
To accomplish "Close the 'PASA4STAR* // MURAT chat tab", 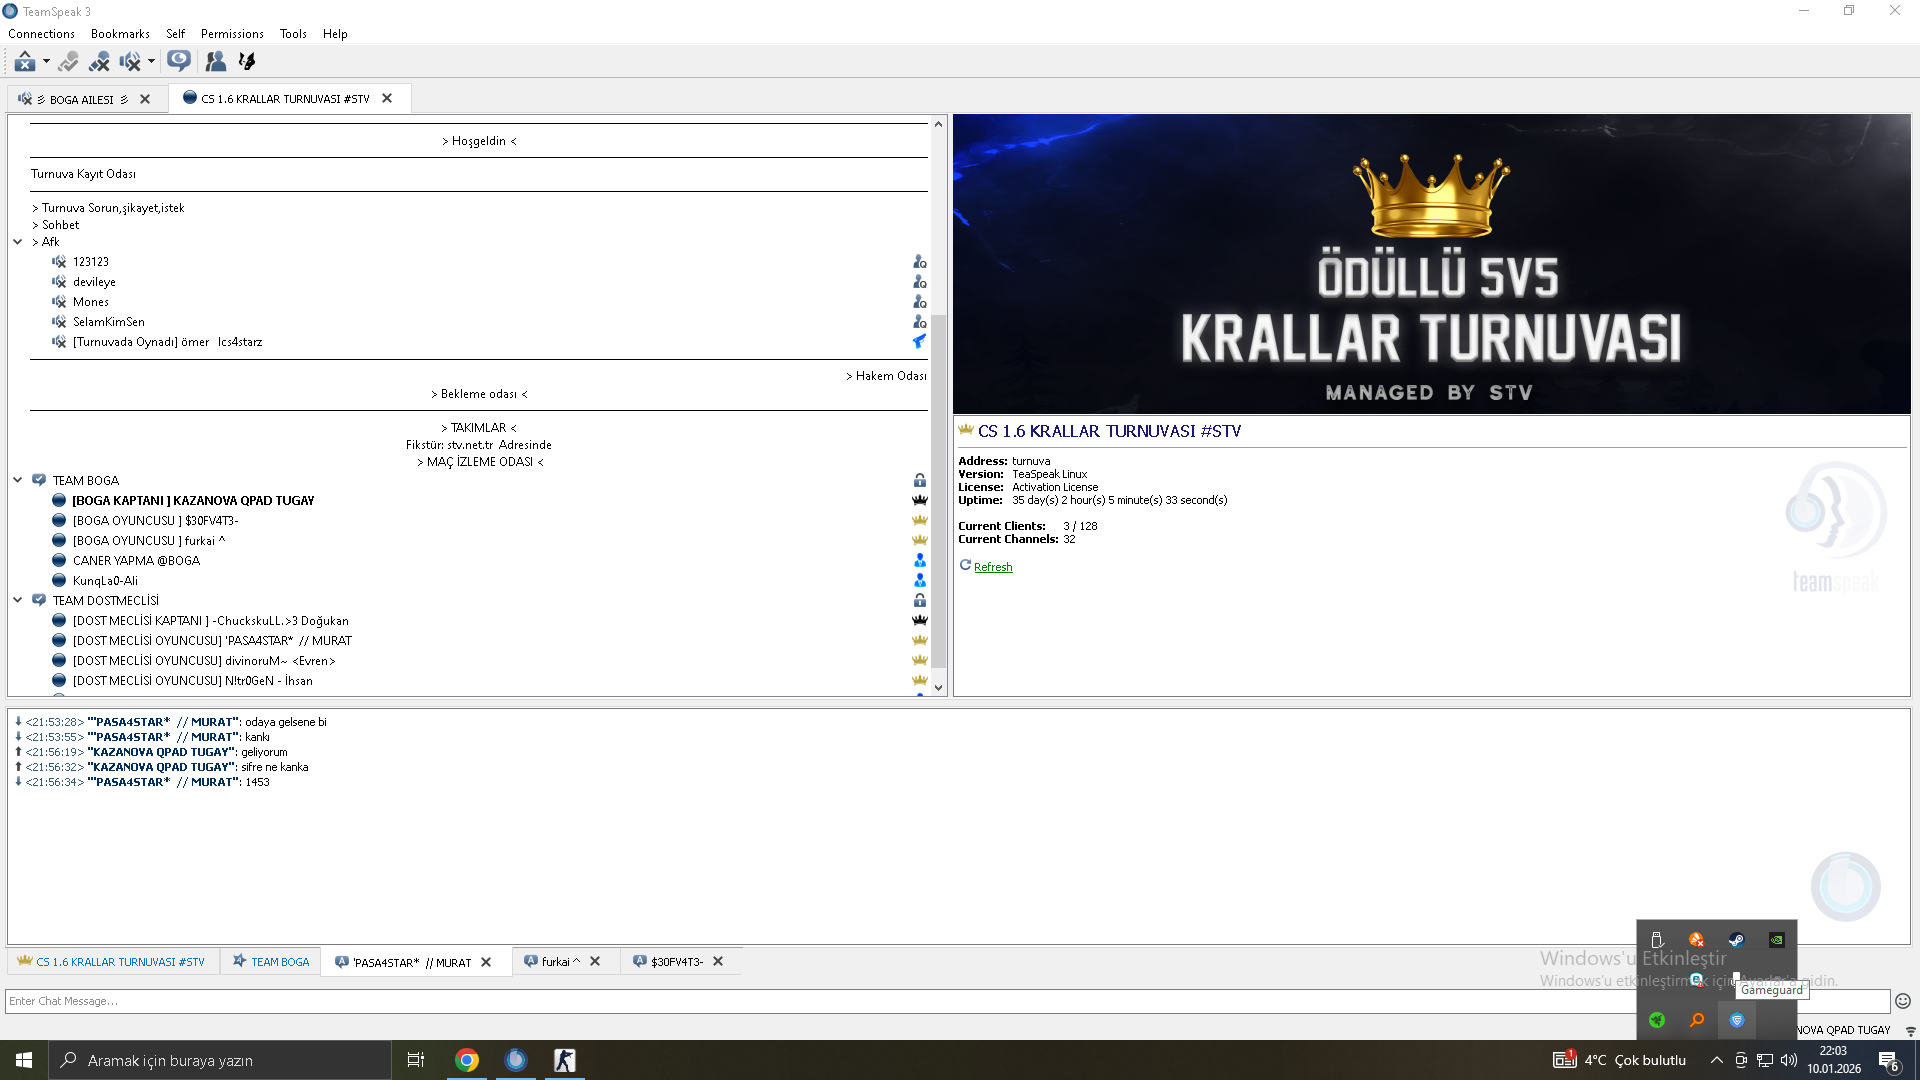I will [486, 963].
